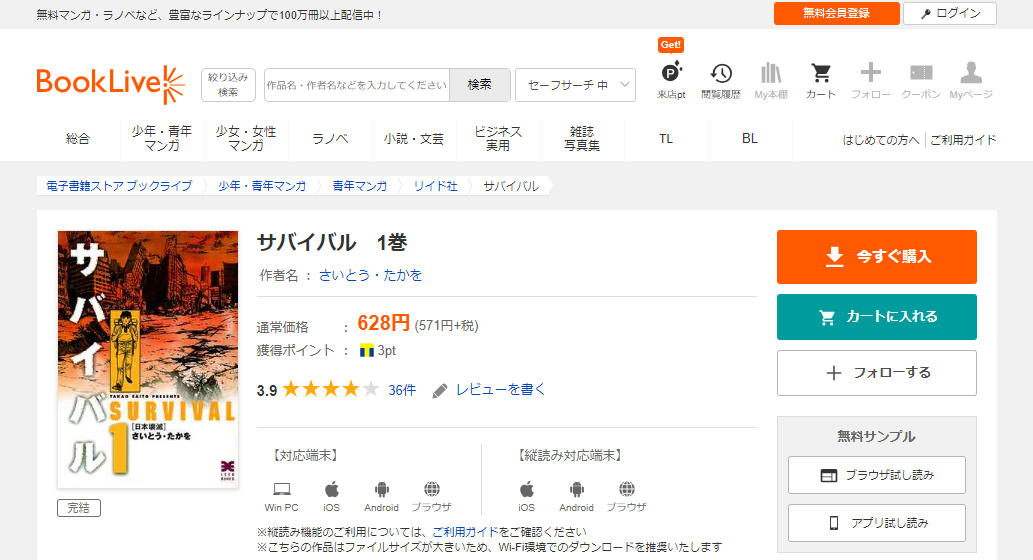Click the フォローする follow button
Viewport: 1033px width, 560px height.
(876, 373)
